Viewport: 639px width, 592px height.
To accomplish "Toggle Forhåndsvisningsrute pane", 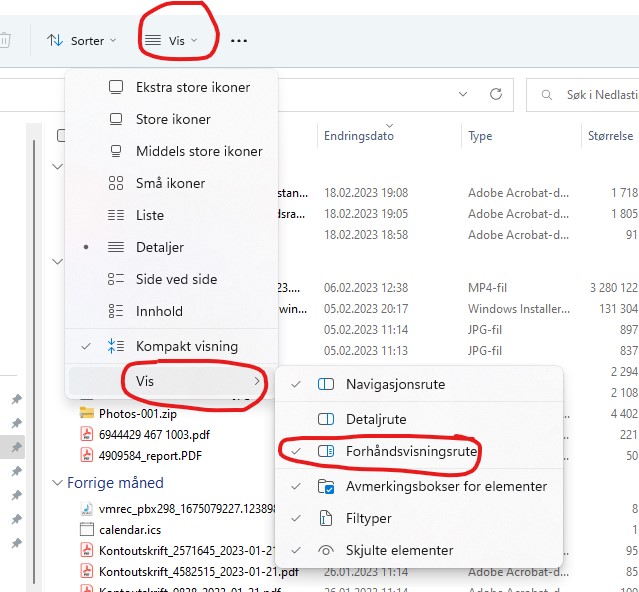I will [411, 452].
